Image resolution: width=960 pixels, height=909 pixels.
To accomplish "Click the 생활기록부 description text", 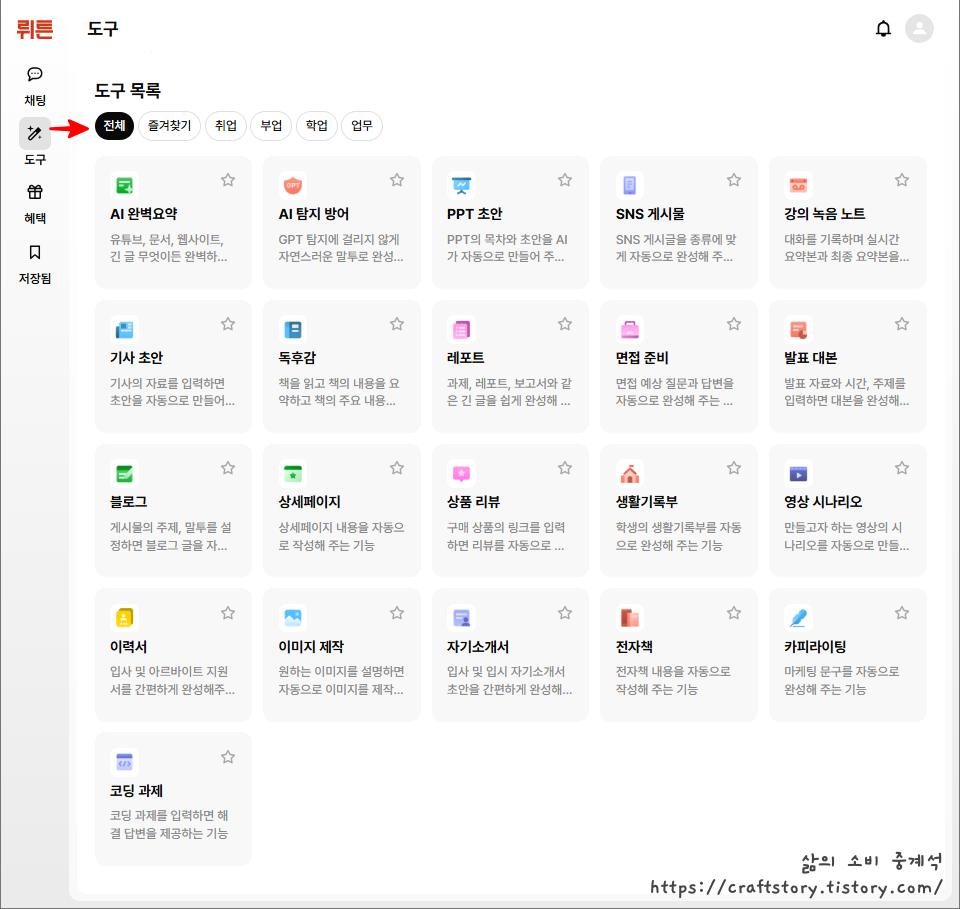I will pyautogui.click(x=678, y=536).
